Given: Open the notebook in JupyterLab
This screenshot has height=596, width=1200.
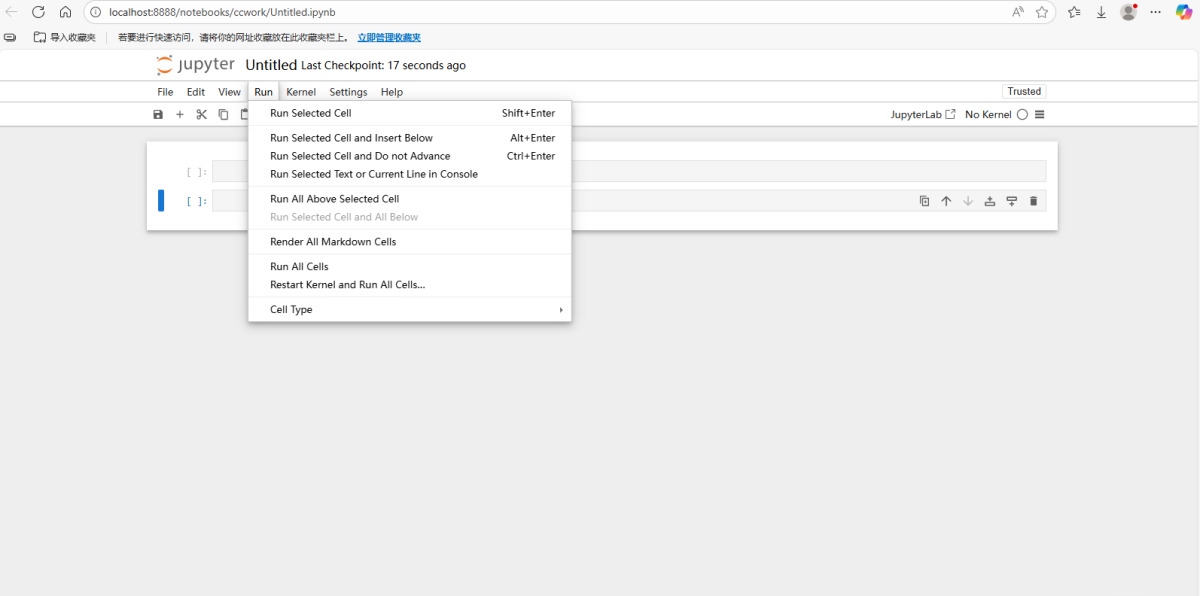Looking at the screenshot, I should click(x=916, y=114).
